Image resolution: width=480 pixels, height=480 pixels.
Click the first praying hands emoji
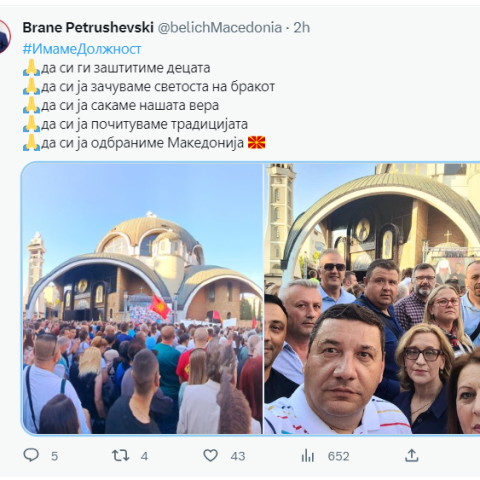[x=31, y=68]
